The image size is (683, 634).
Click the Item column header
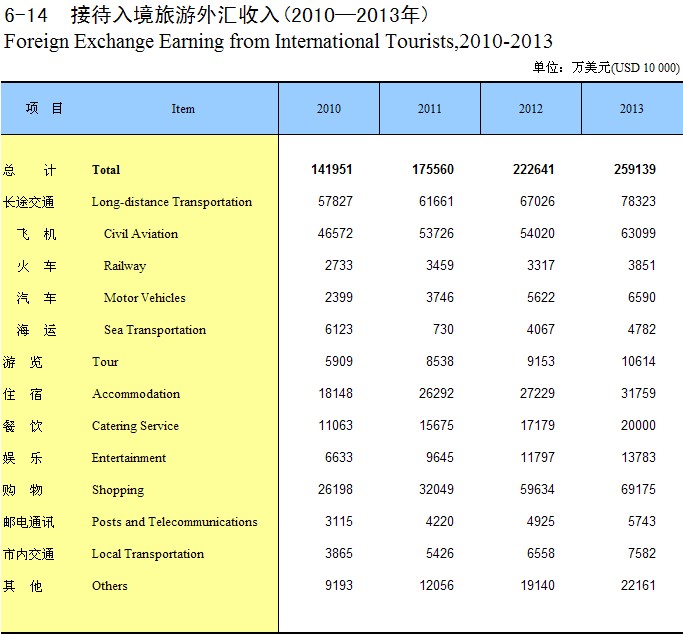183,109
